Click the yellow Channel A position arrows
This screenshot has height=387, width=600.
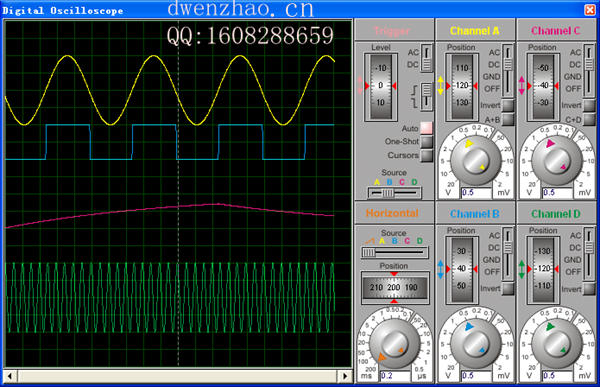tap(440, 85)
